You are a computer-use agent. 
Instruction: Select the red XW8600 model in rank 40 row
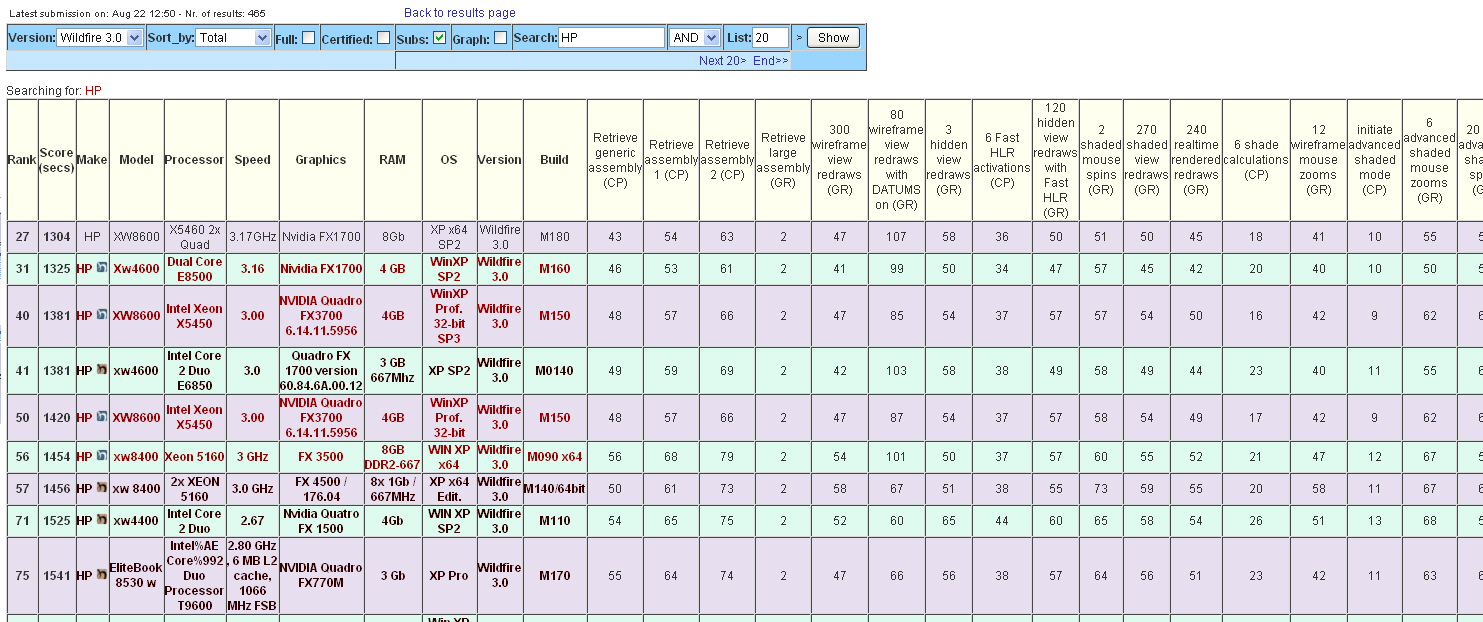(x=136, y=316)
